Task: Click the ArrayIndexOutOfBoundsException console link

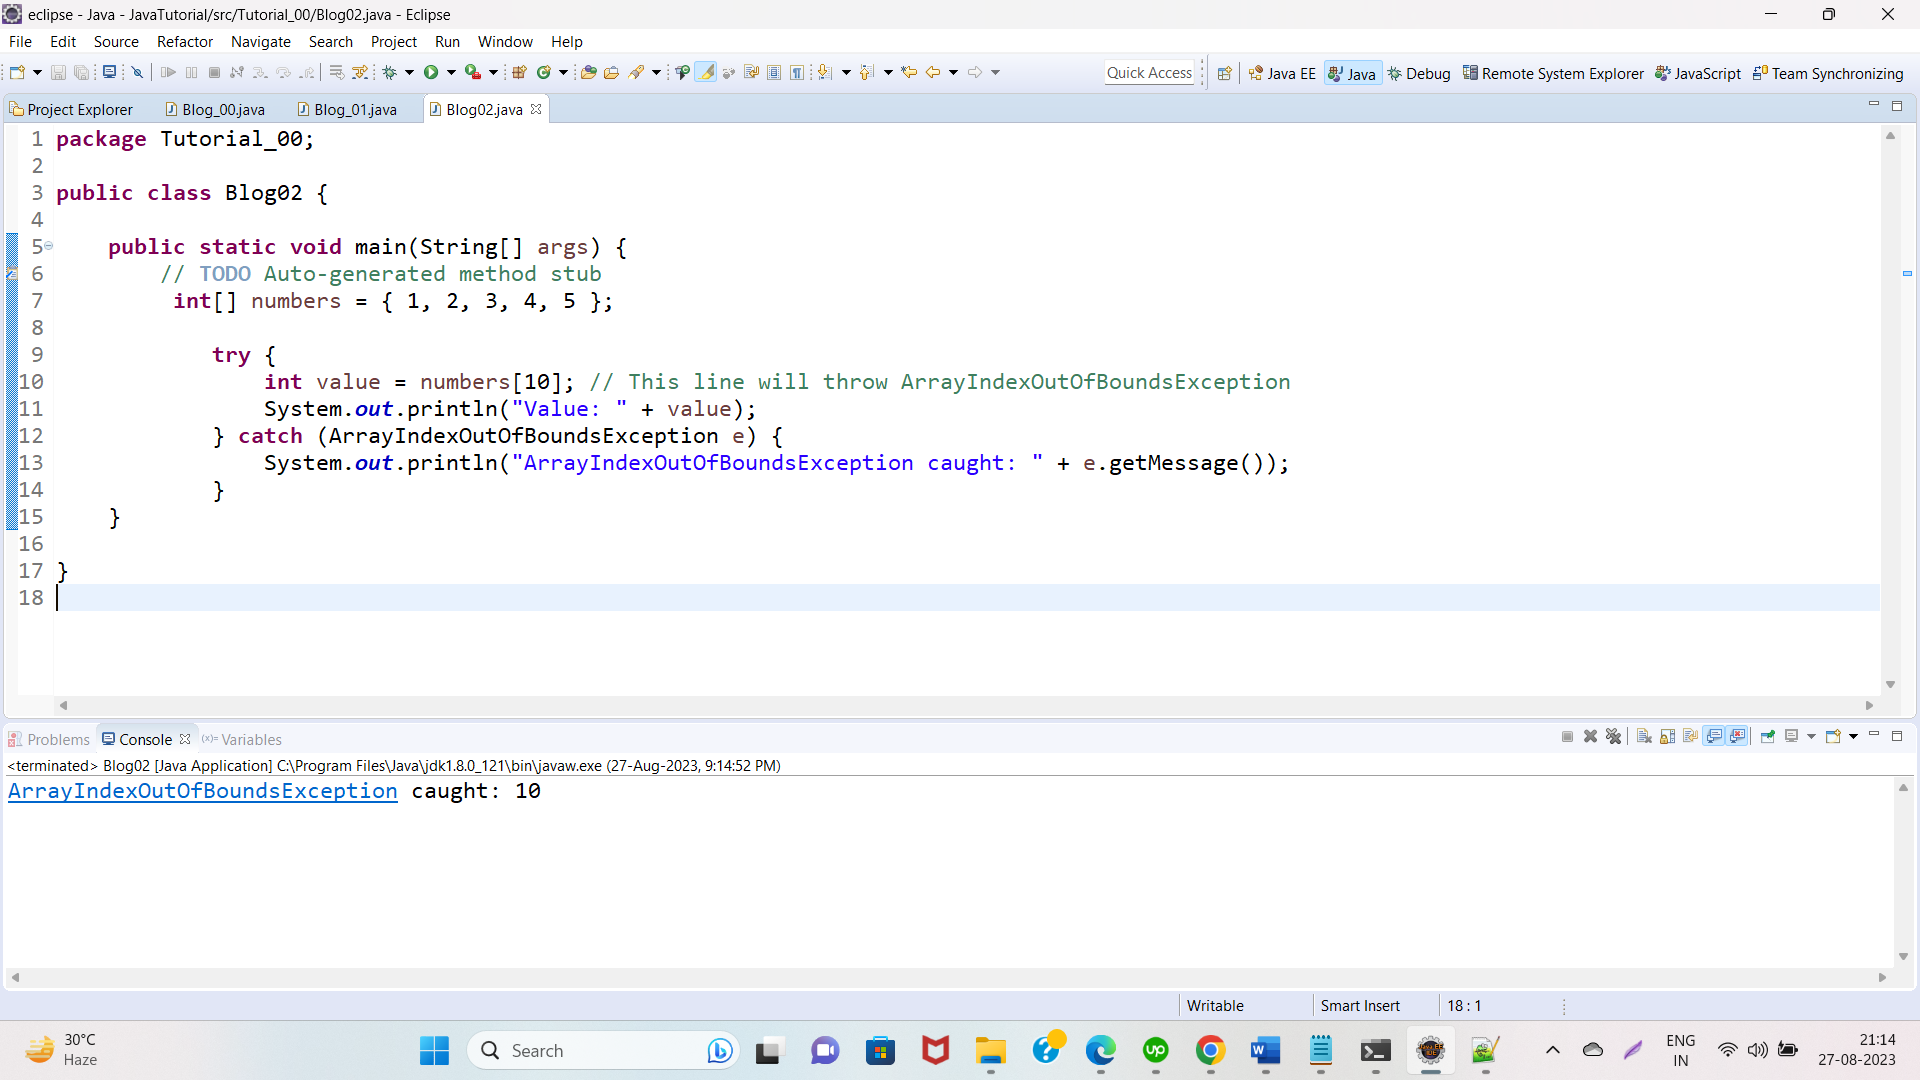Action: 203,791
